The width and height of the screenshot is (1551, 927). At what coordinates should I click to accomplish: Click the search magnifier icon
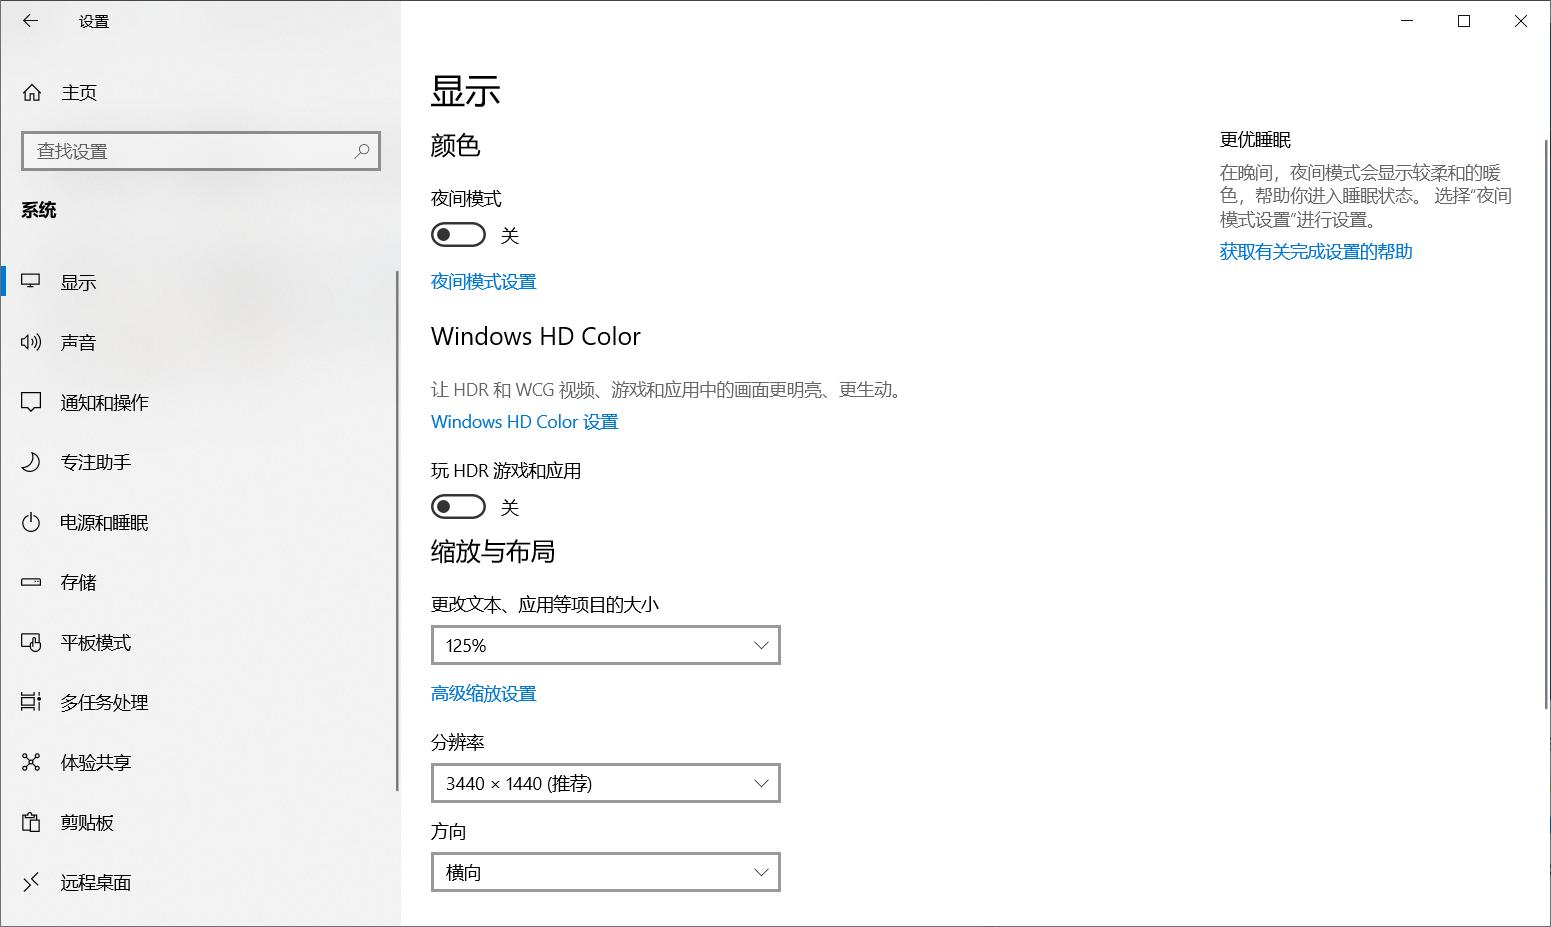pos(362,151)
